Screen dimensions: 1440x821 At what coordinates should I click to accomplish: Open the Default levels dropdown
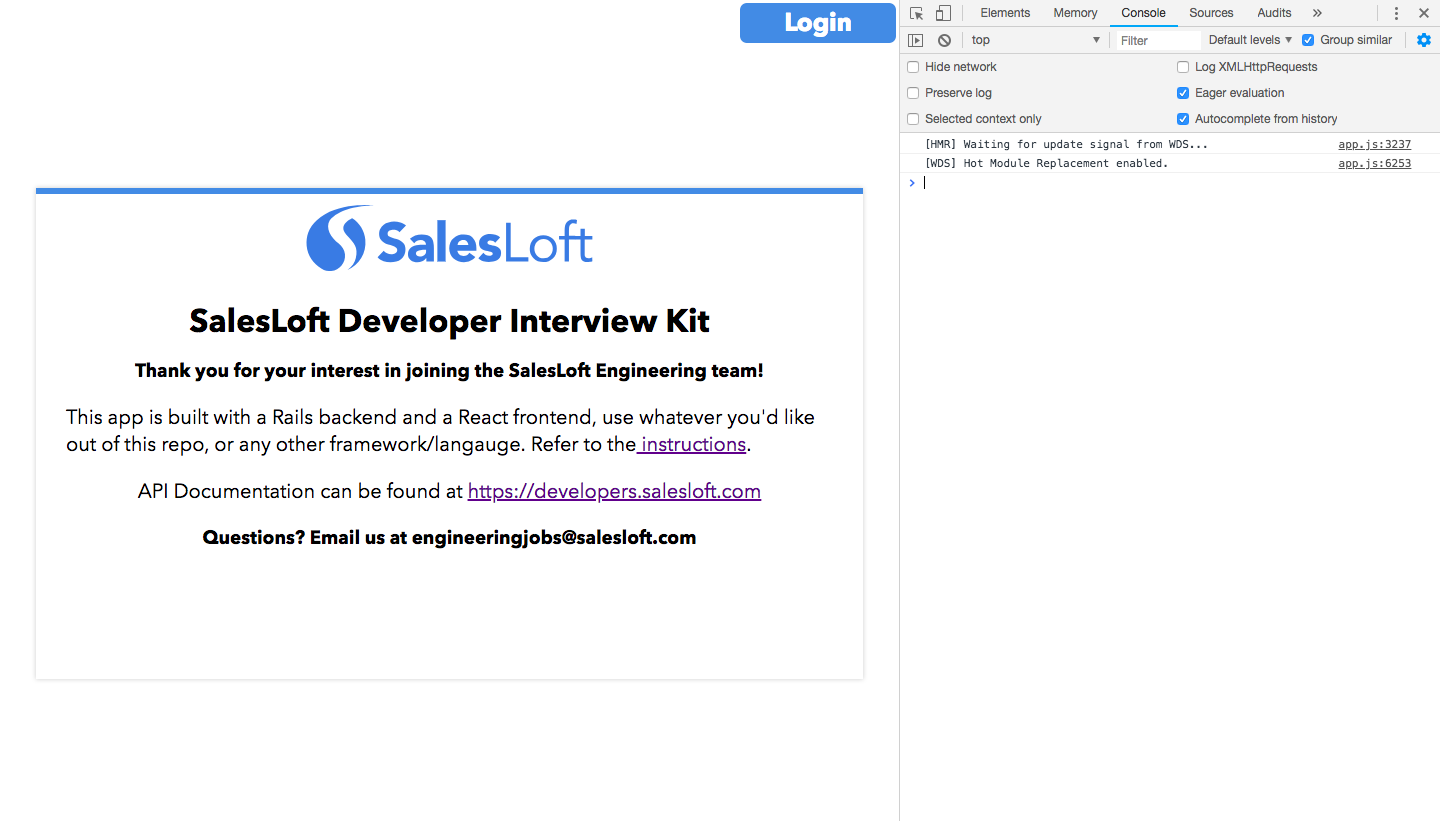(1250, 40)
